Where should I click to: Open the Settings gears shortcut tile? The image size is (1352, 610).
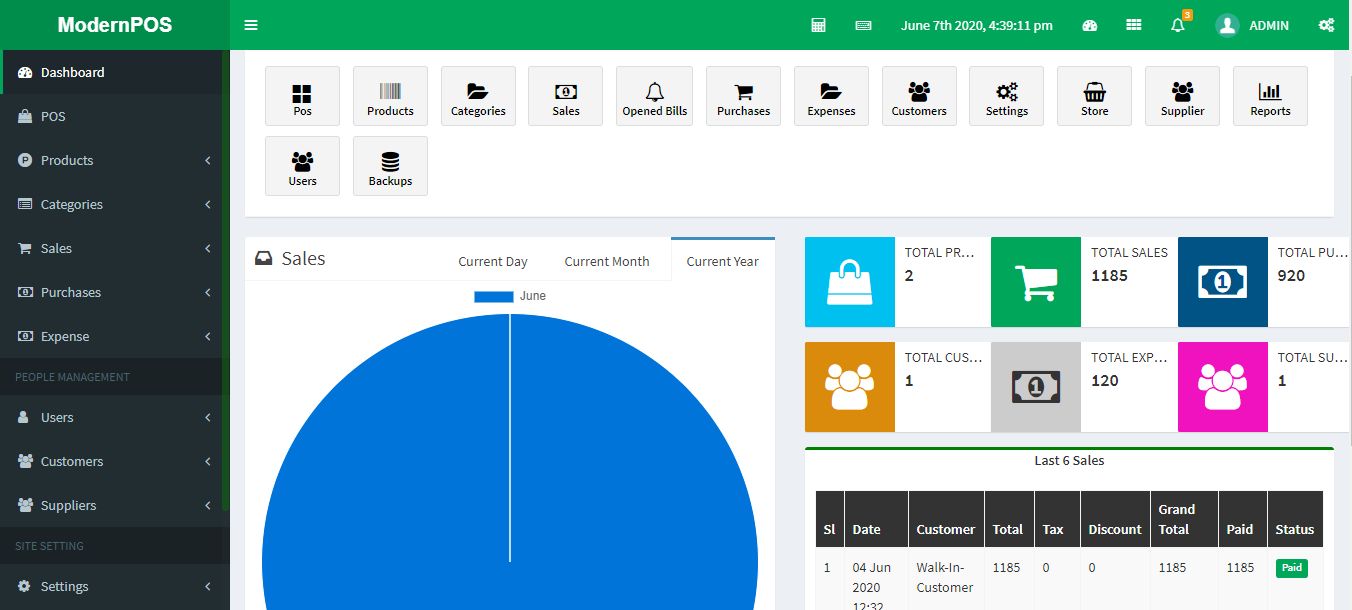coord(1007,96)
